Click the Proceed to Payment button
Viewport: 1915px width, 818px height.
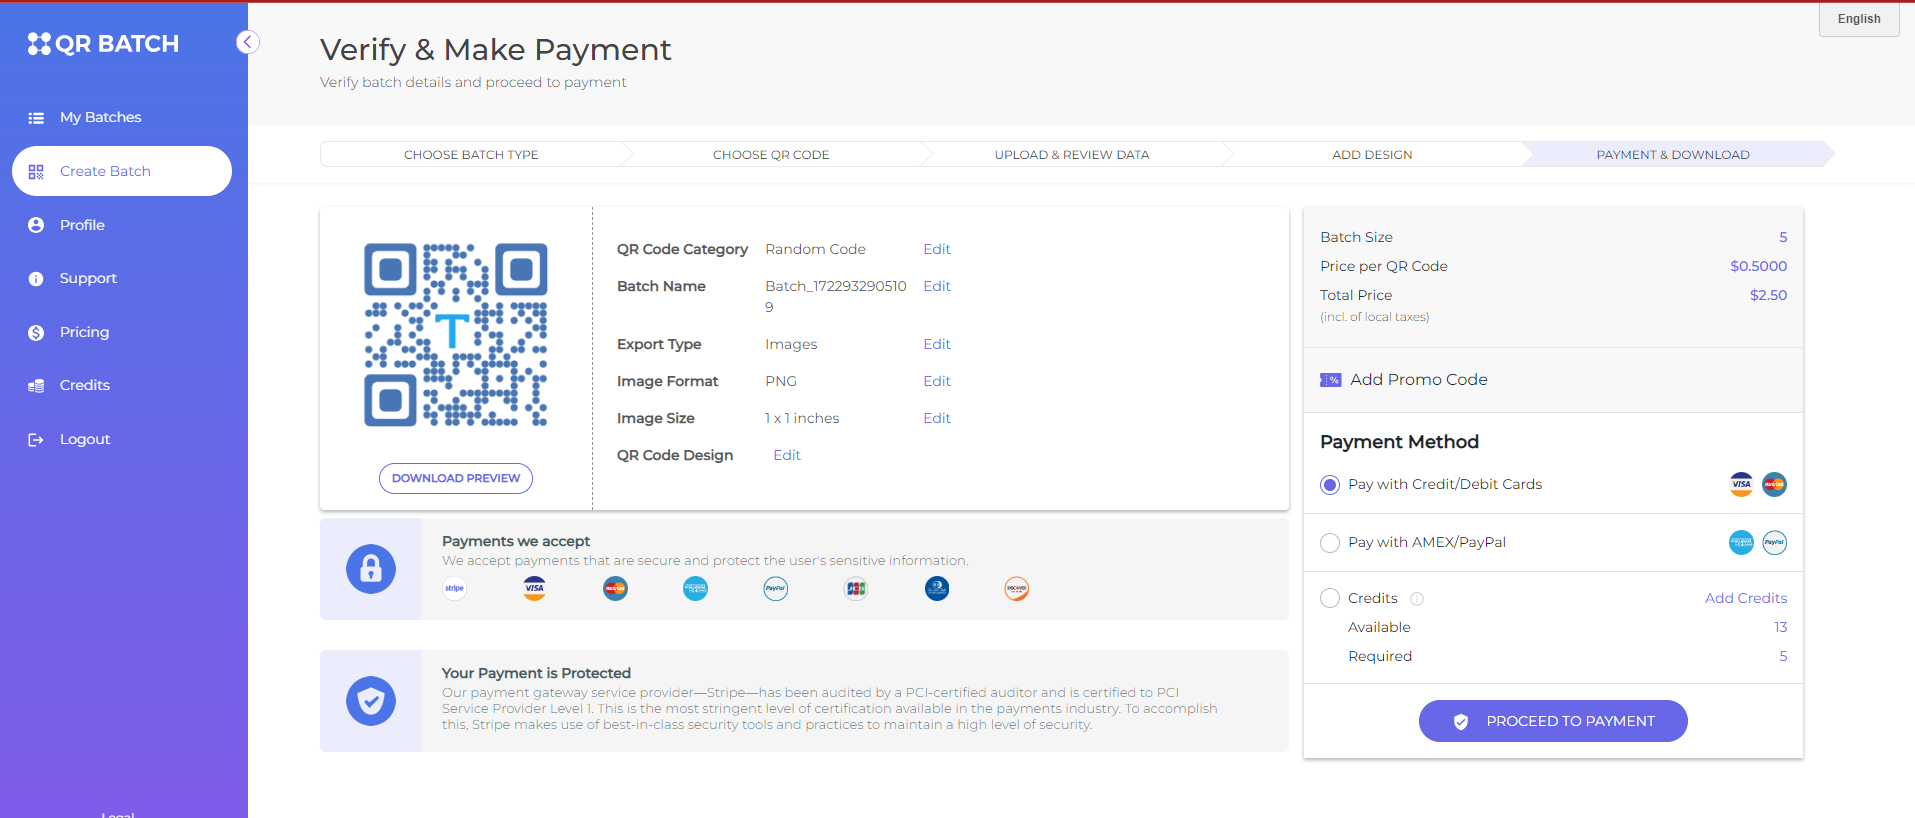click(1553, 721)
